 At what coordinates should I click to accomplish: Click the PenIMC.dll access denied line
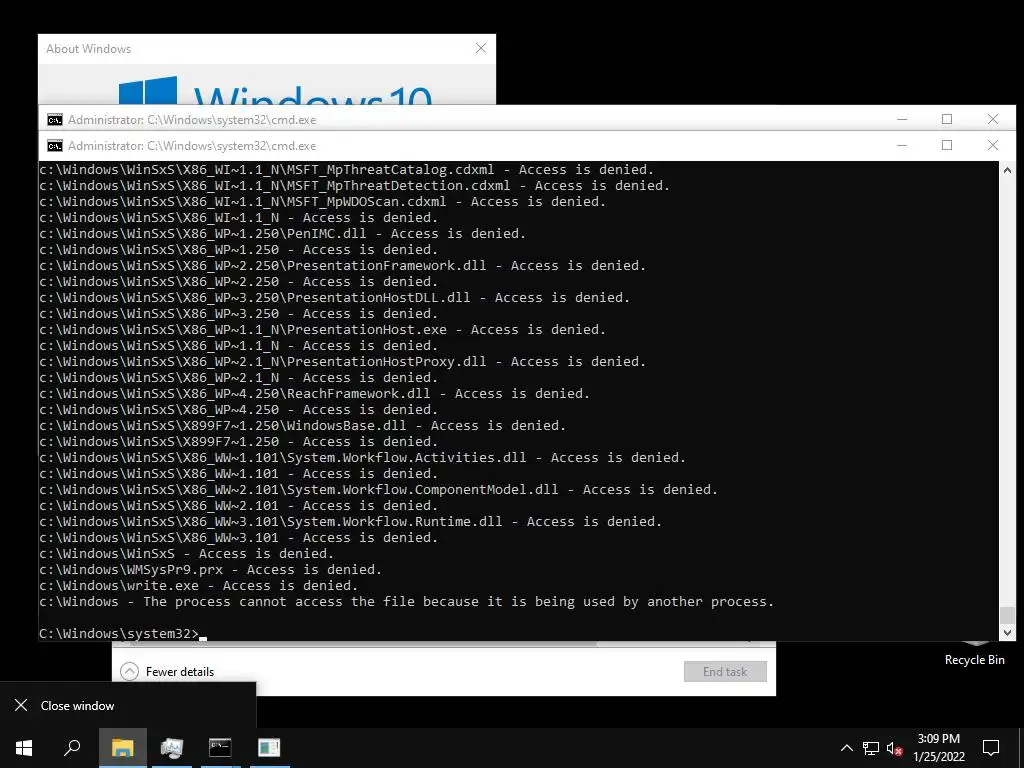[x=282, y=234]
